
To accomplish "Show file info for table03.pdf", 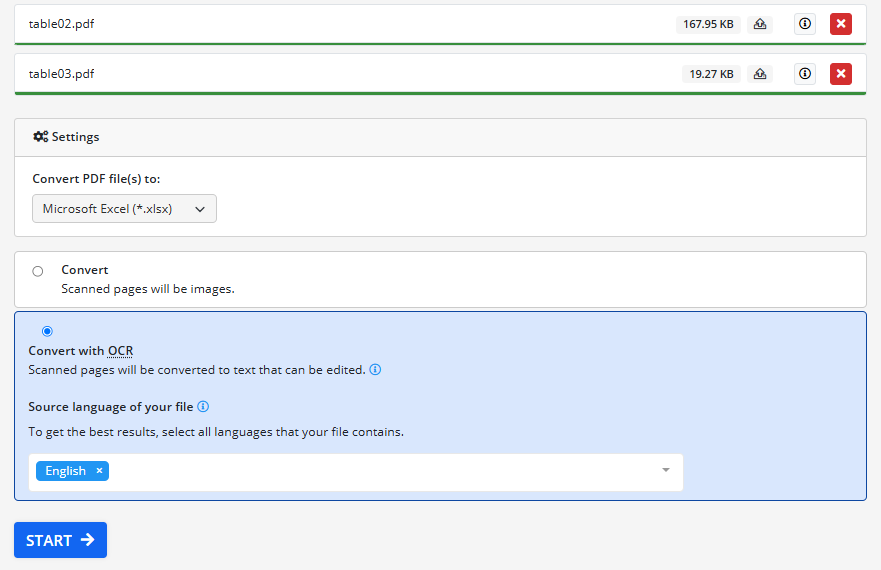I will 805,74.
